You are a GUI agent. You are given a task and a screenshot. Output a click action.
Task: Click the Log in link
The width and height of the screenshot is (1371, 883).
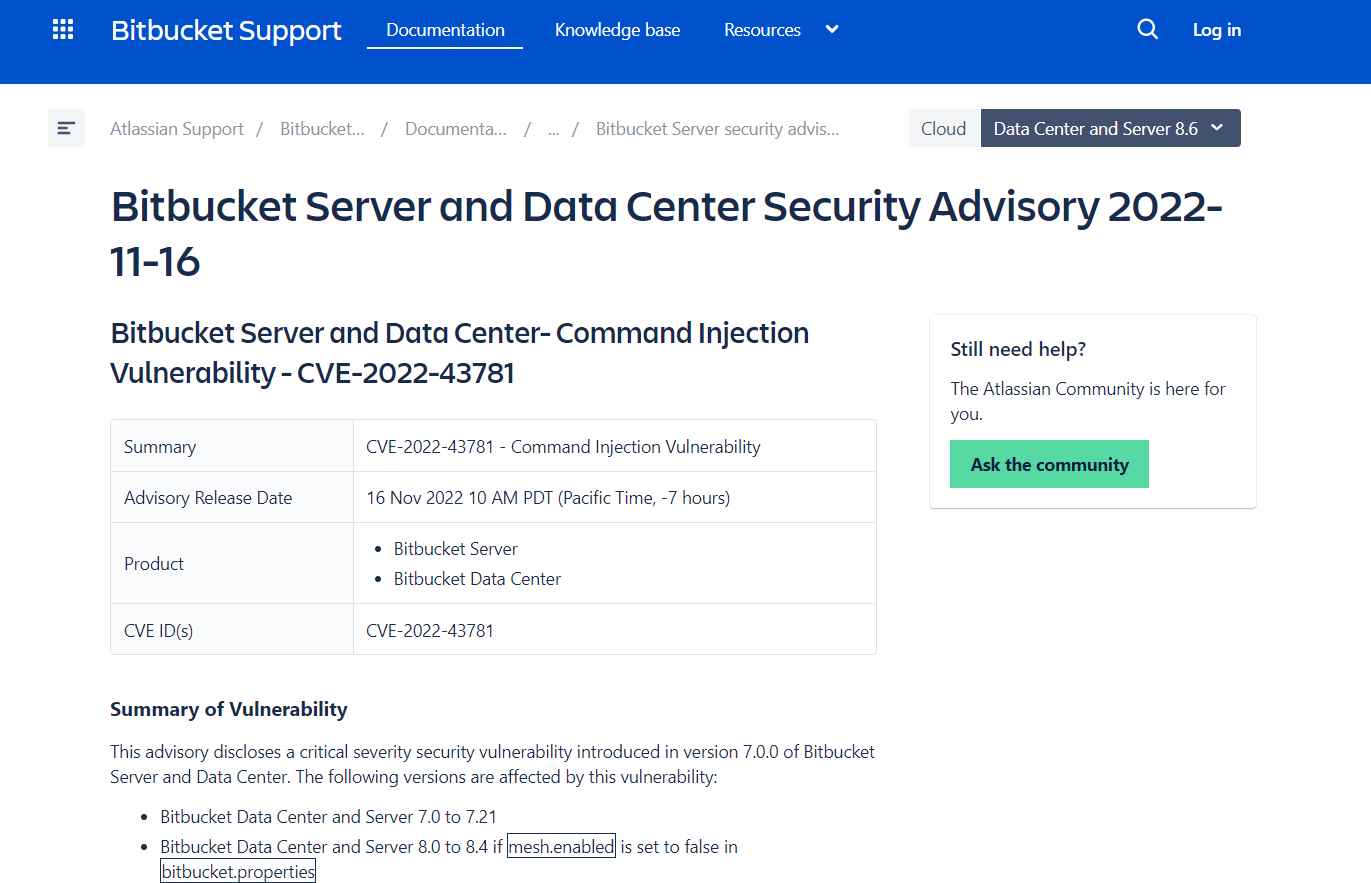[1216, 30]
